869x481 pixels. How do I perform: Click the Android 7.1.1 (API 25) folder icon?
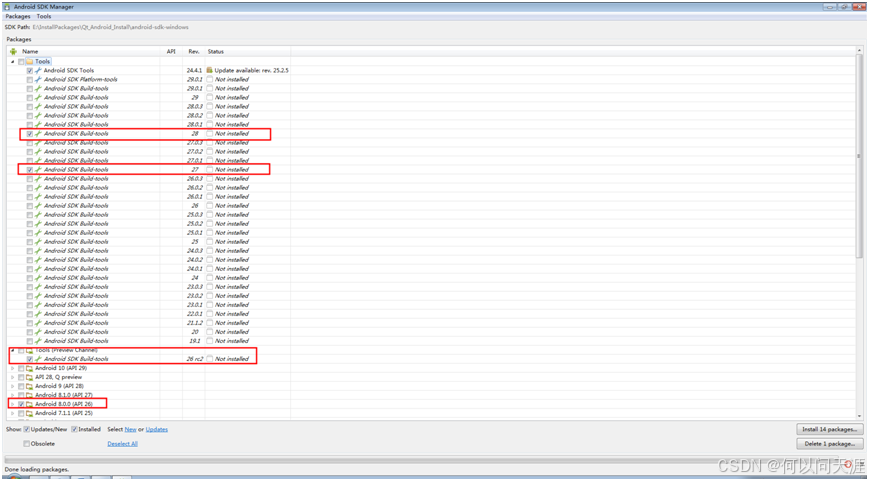(29, 413)
